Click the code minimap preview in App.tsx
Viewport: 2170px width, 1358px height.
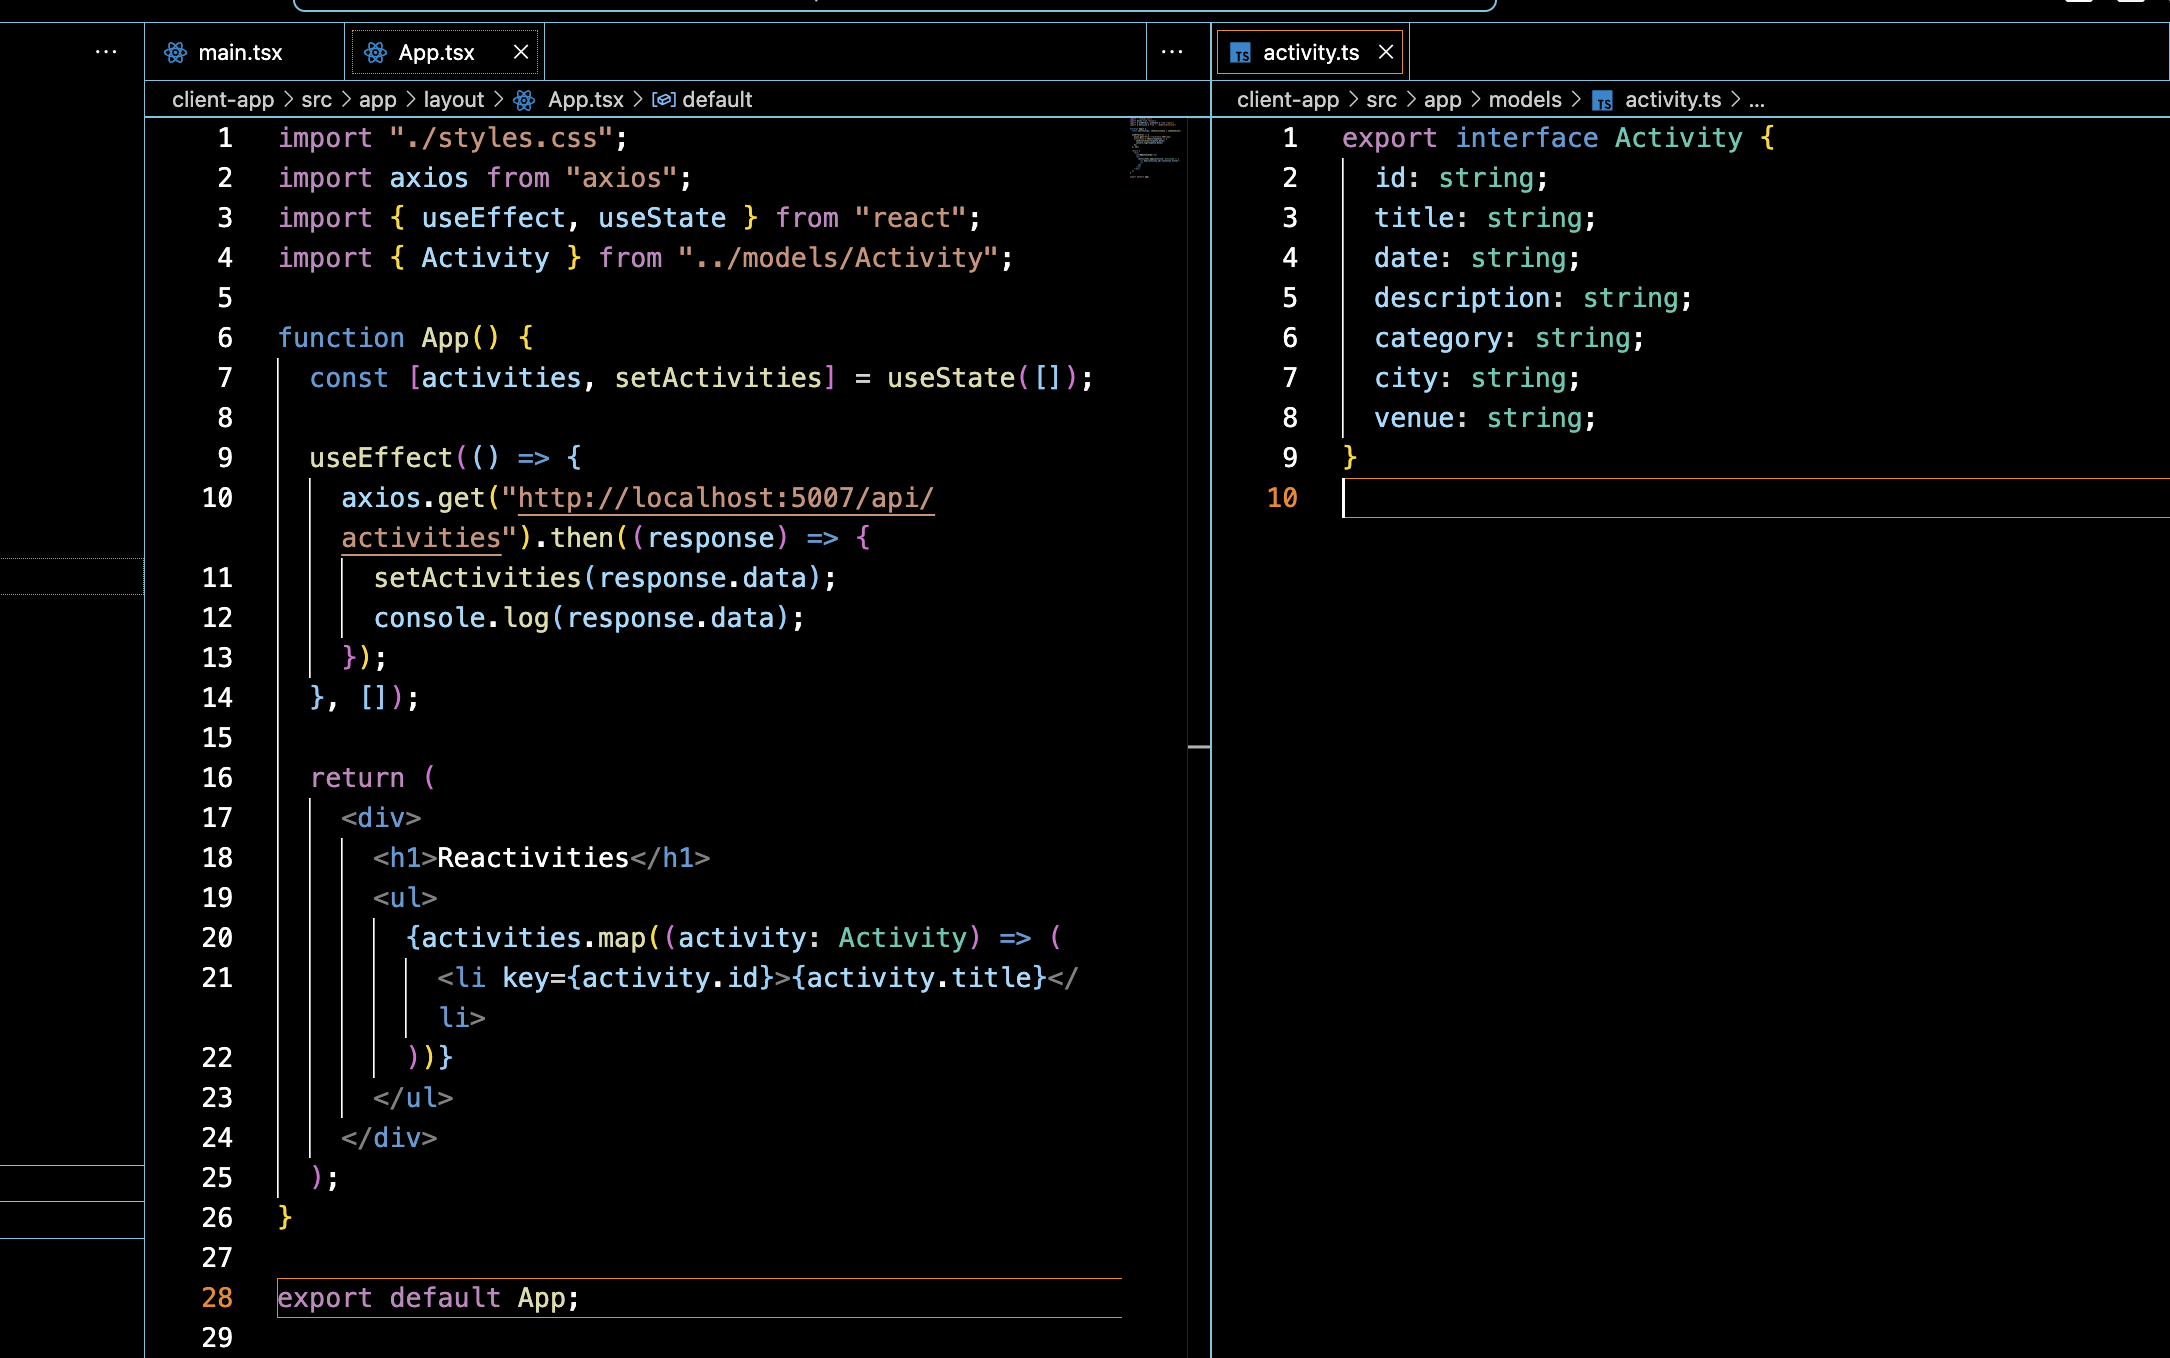1154,148
